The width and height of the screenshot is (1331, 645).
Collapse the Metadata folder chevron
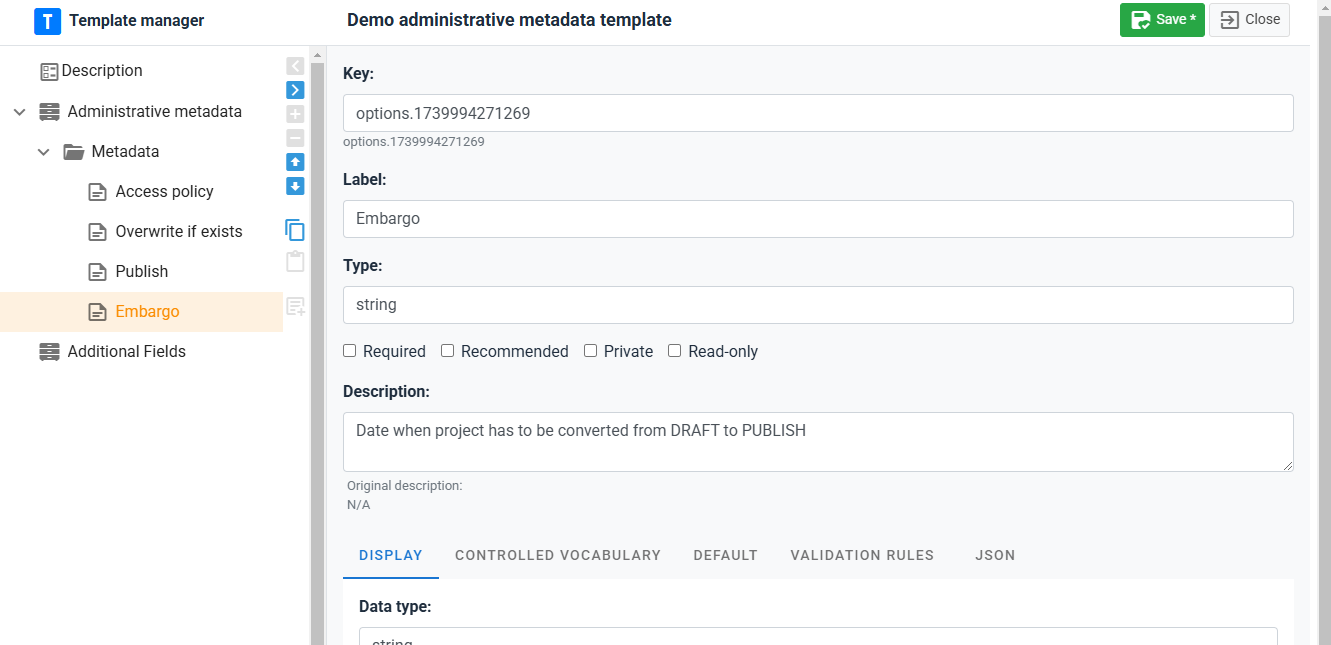tap(44, 152)
